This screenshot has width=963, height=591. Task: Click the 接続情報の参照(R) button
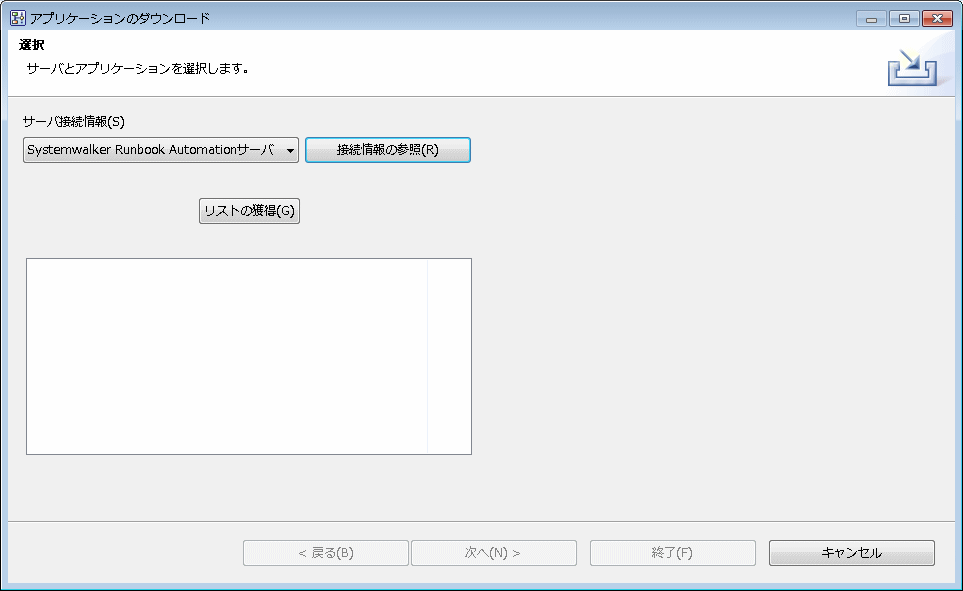click(x=388, y=150)
